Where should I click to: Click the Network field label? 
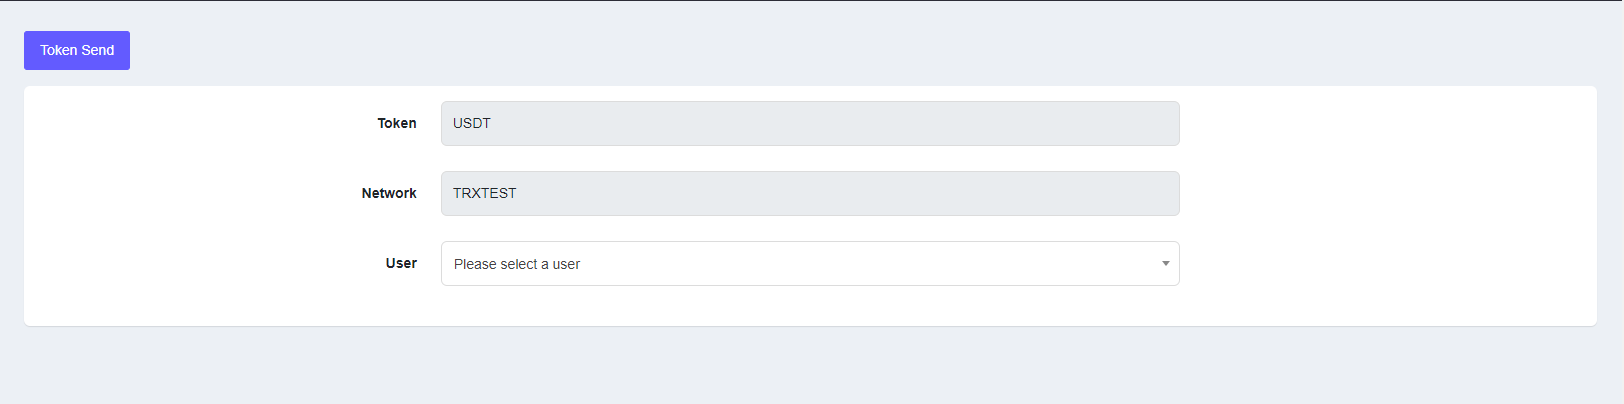click(389, 193)
